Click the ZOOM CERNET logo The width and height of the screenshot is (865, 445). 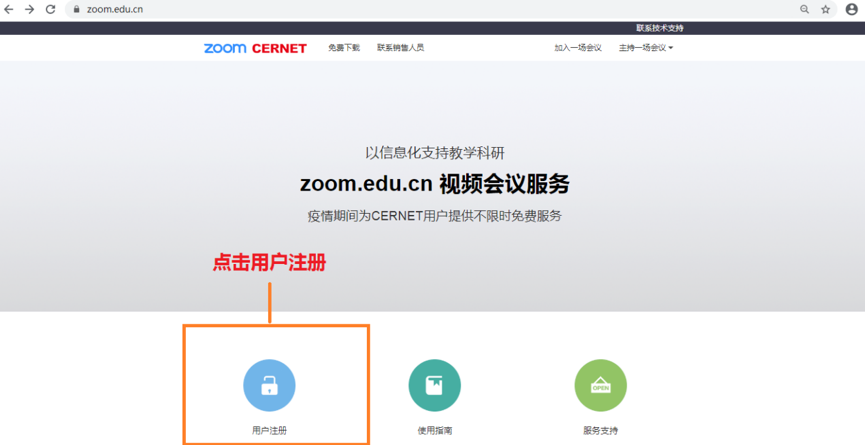tap(255, 48)
